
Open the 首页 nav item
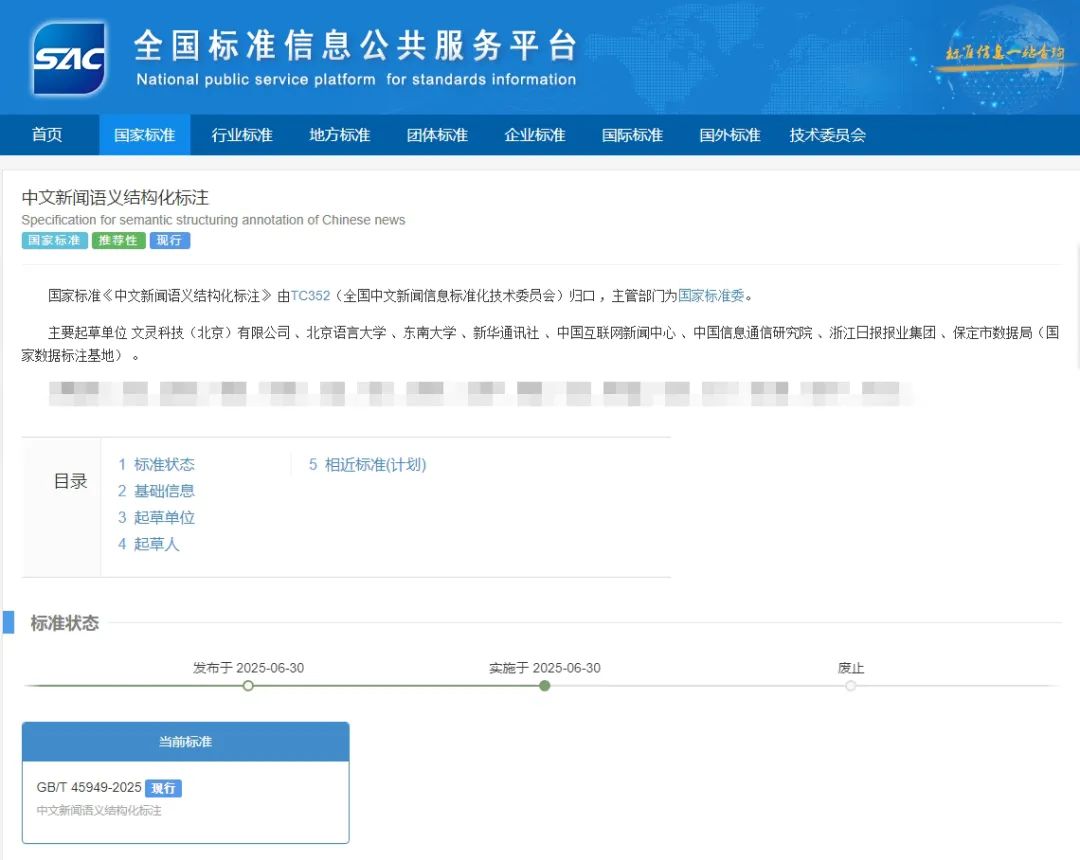[47, 135]
